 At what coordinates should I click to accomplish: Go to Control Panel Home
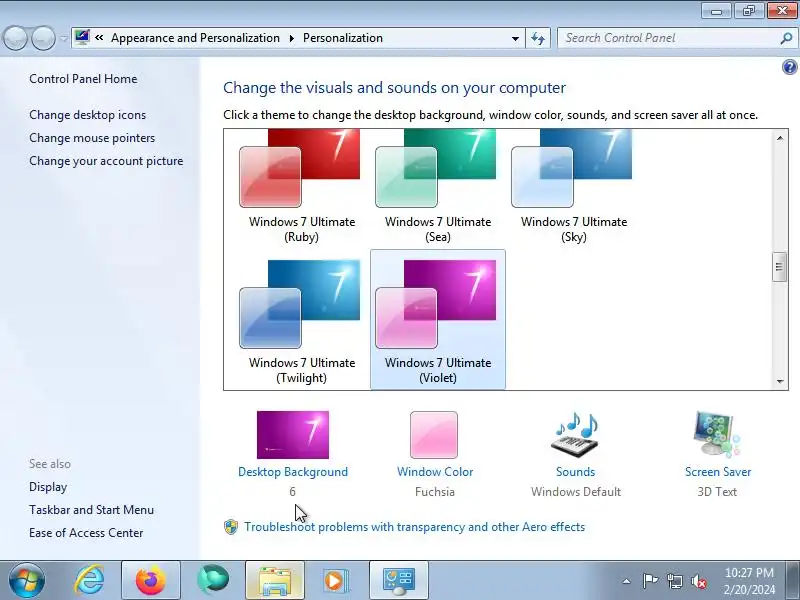(83, 79)
